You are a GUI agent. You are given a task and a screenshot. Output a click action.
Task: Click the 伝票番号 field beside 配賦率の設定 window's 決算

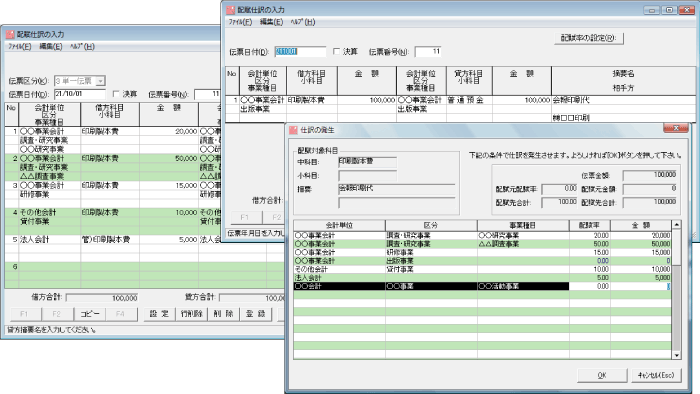click(428, 52)
